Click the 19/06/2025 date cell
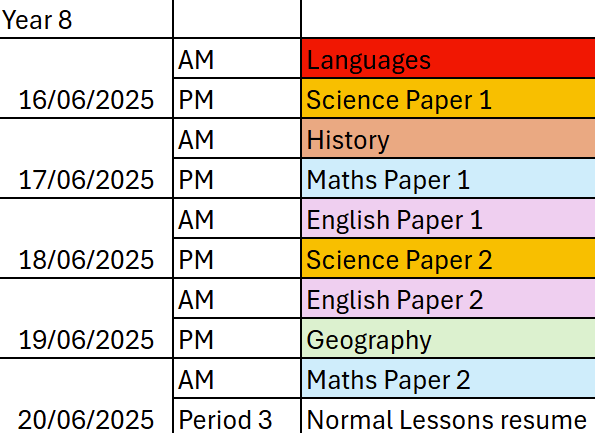 (86, 318)
